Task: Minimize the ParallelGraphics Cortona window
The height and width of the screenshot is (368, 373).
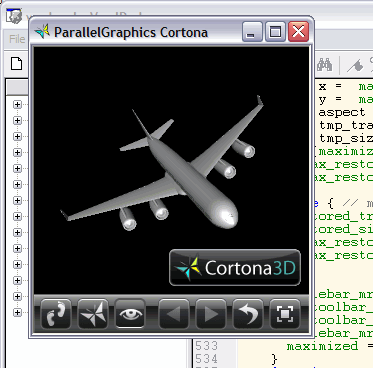Action: [x=252, y=32]
